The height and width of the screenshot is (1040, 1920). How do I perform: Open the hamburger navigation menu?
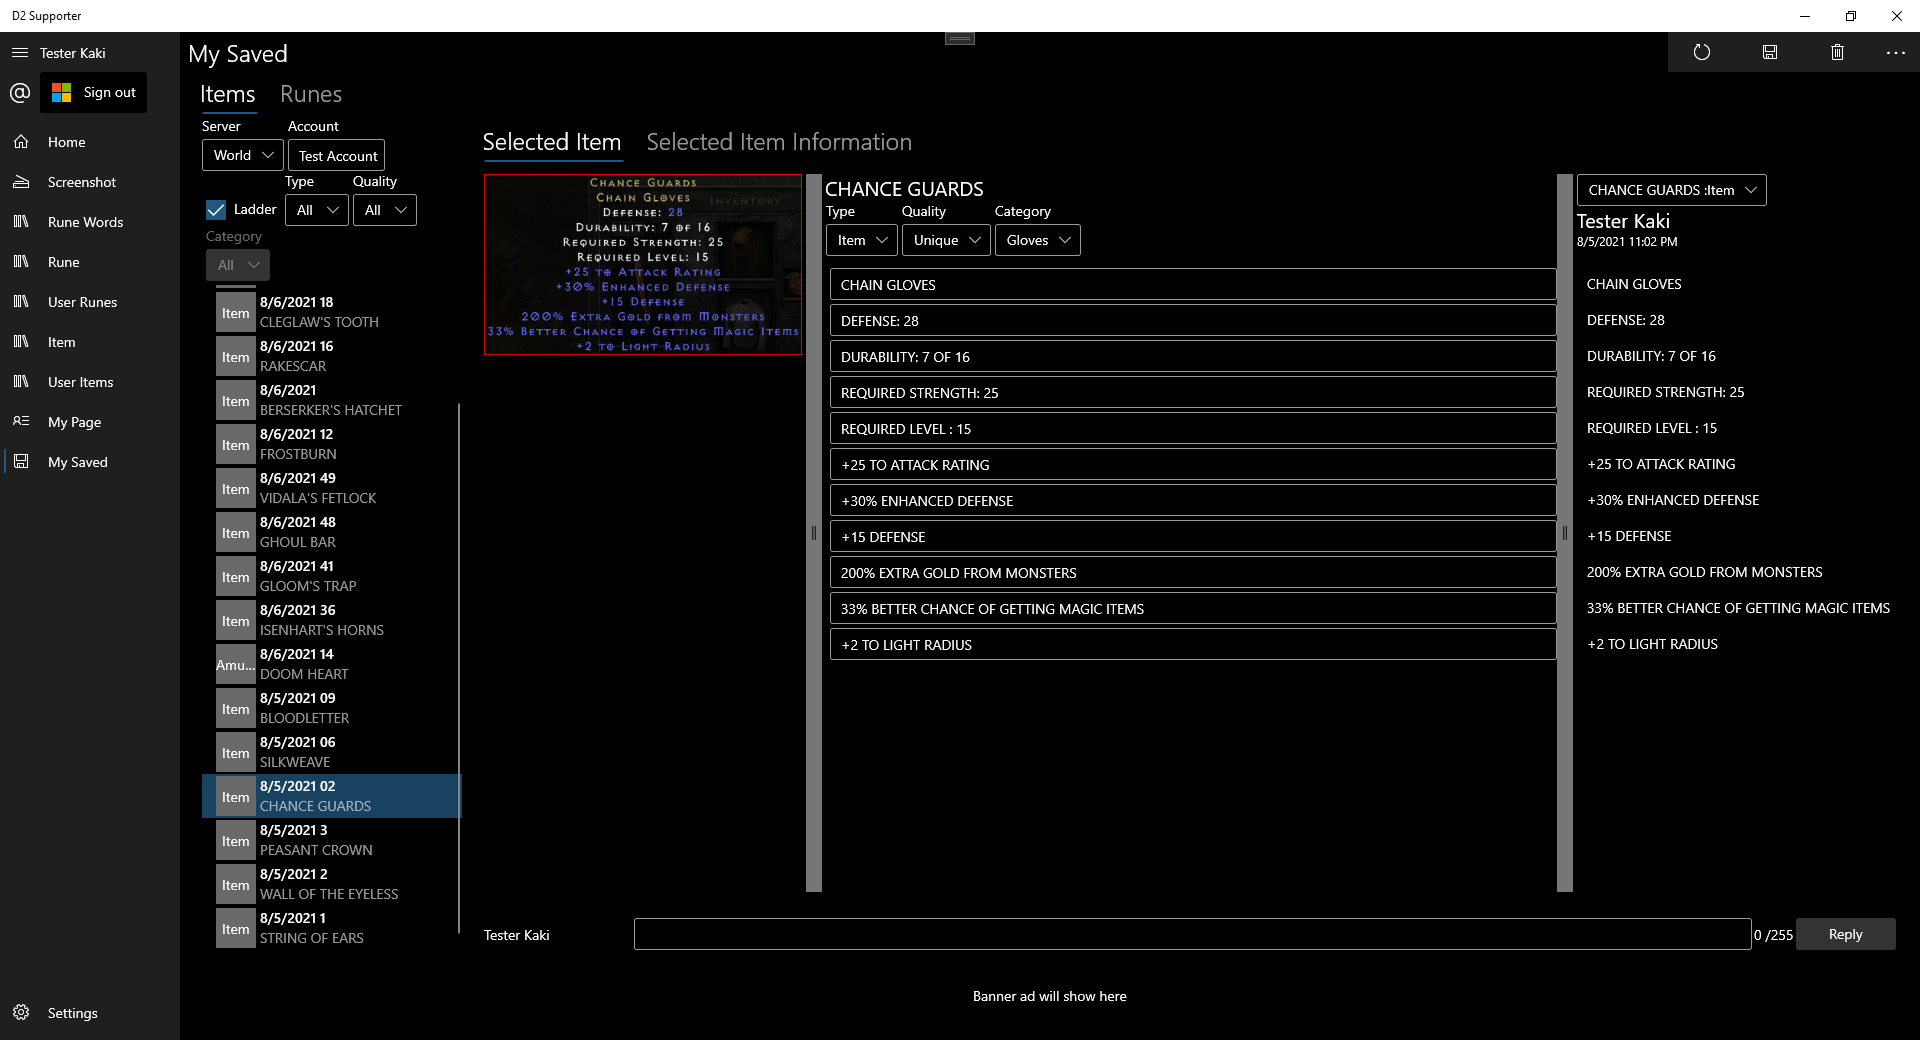20,53
